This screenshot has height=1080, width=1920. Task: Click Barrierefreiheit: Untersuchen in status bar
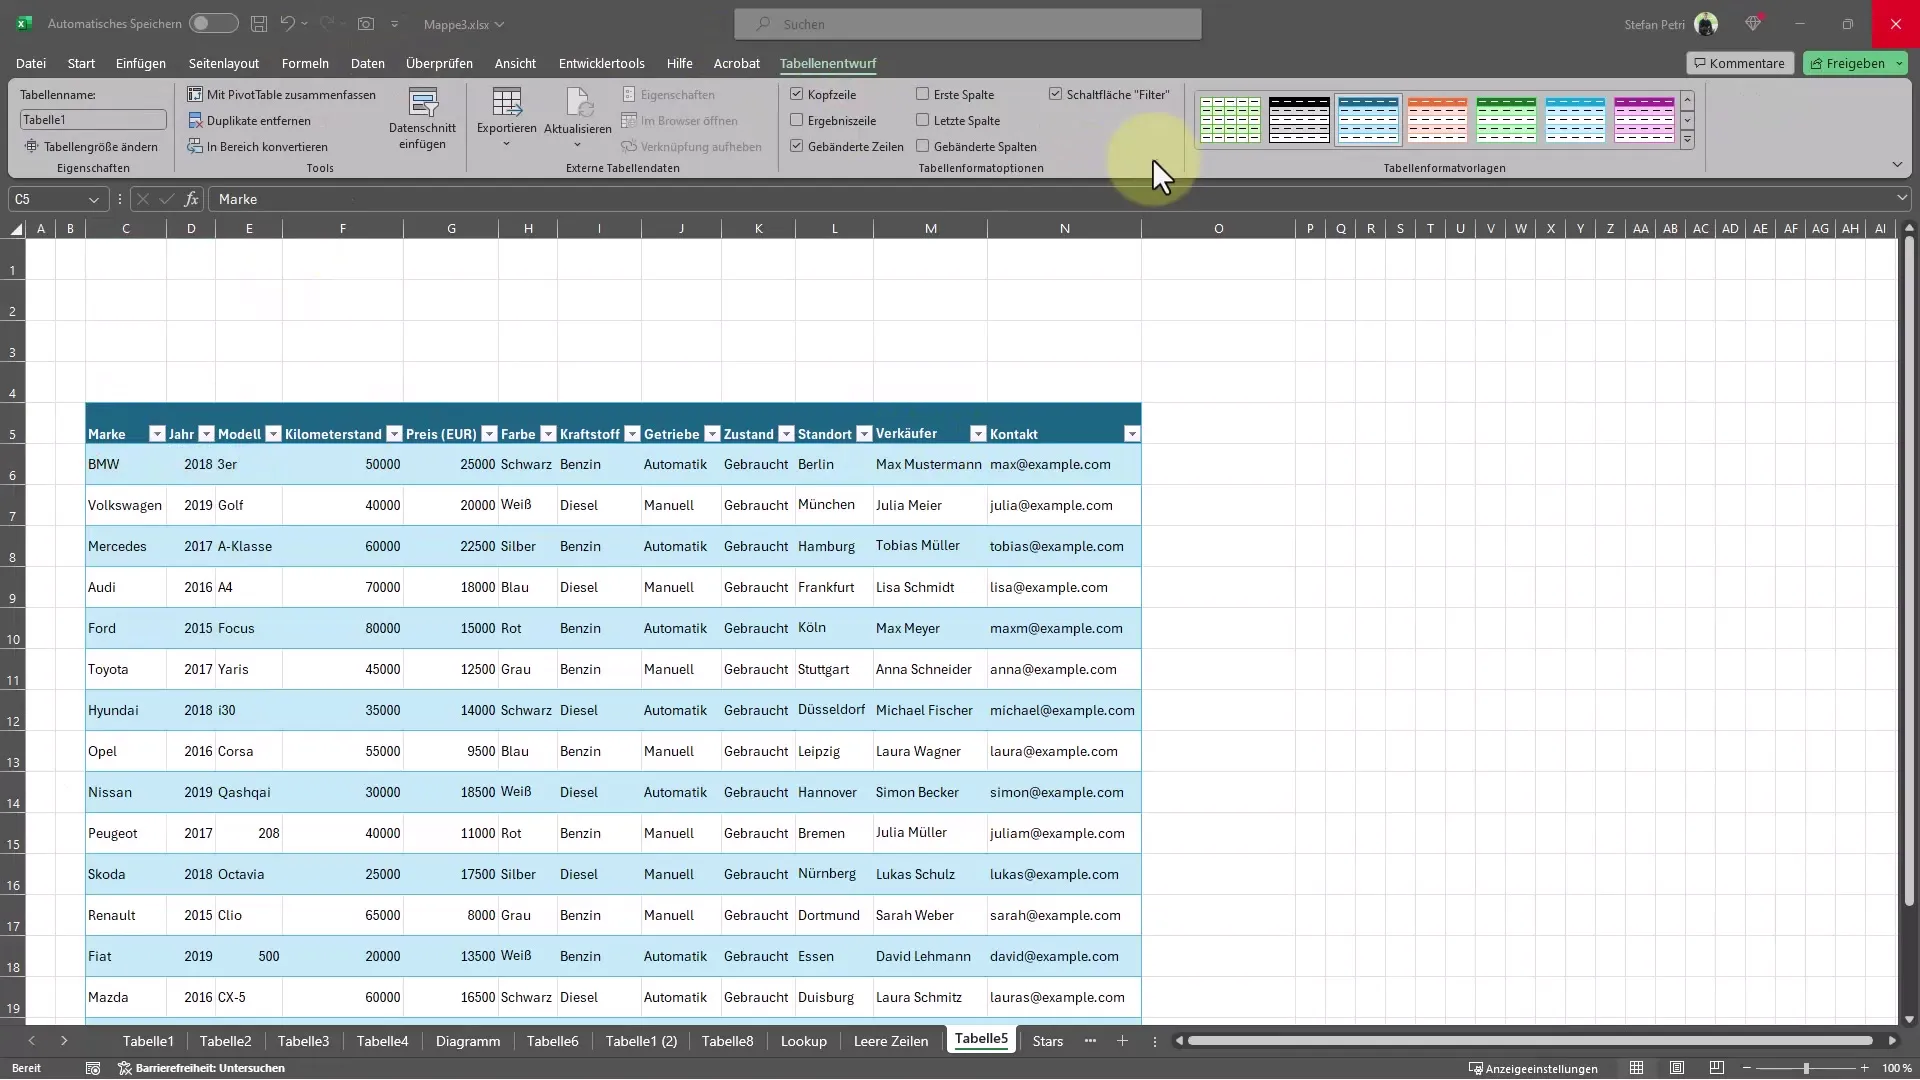pyautogui.click(x=202, y=1069)
